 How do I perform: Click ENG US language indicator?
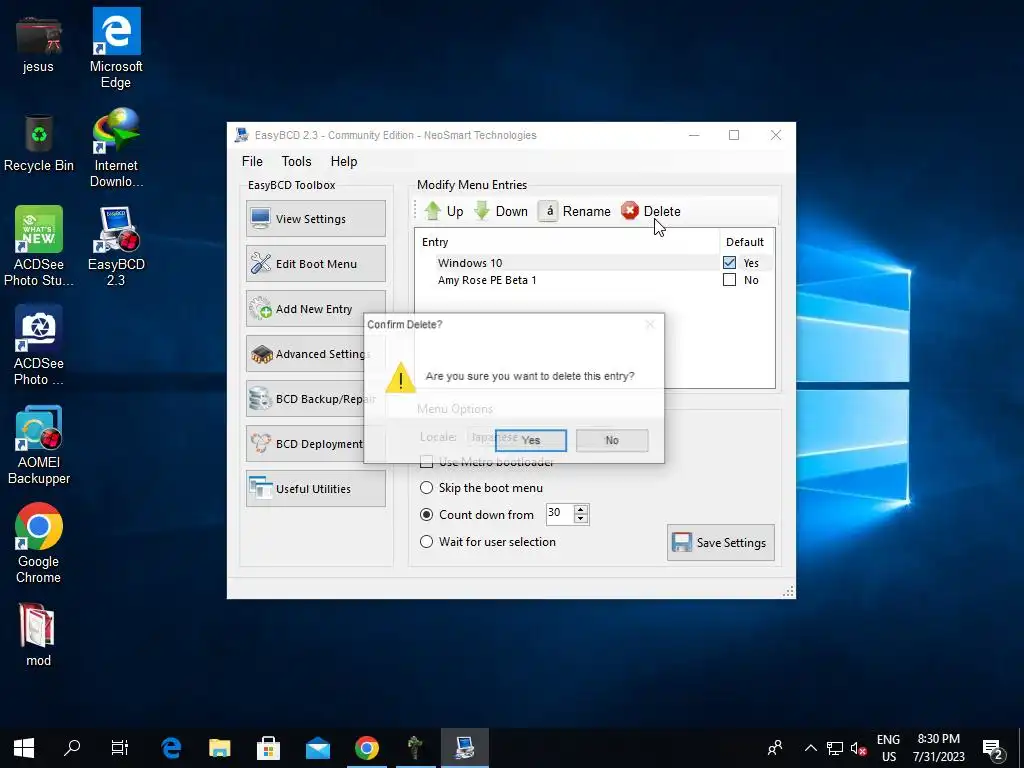click(888, 748)
